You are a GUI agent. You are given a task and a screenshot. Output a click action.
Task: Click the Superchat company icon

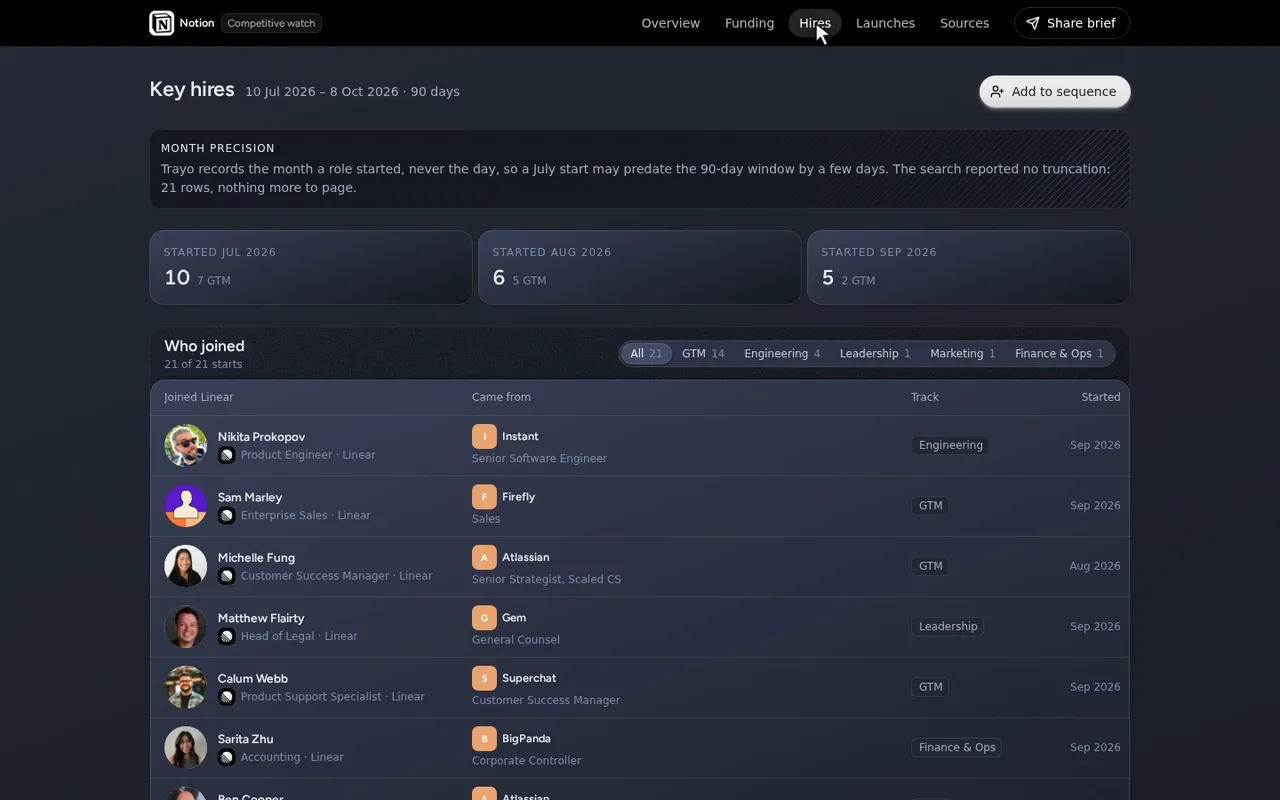point(484,678)
